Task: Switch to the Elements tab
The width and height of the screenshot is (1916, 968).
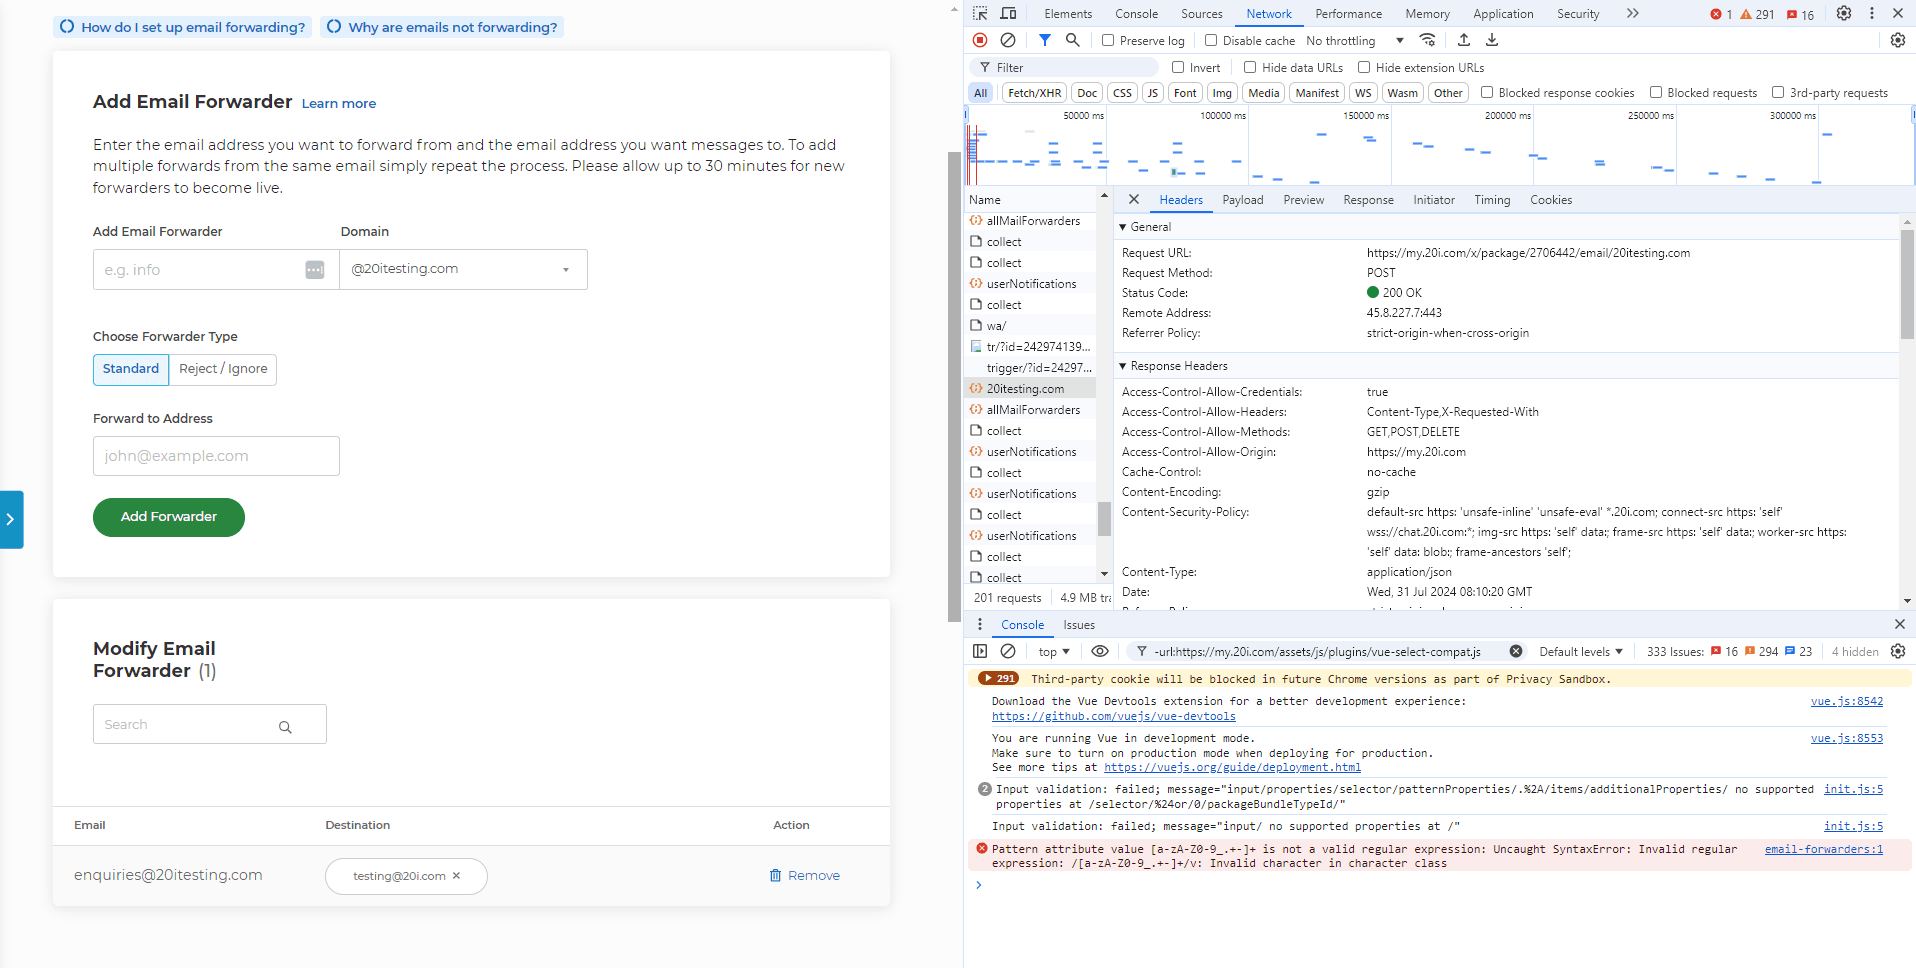Action: click(1068, 14)
